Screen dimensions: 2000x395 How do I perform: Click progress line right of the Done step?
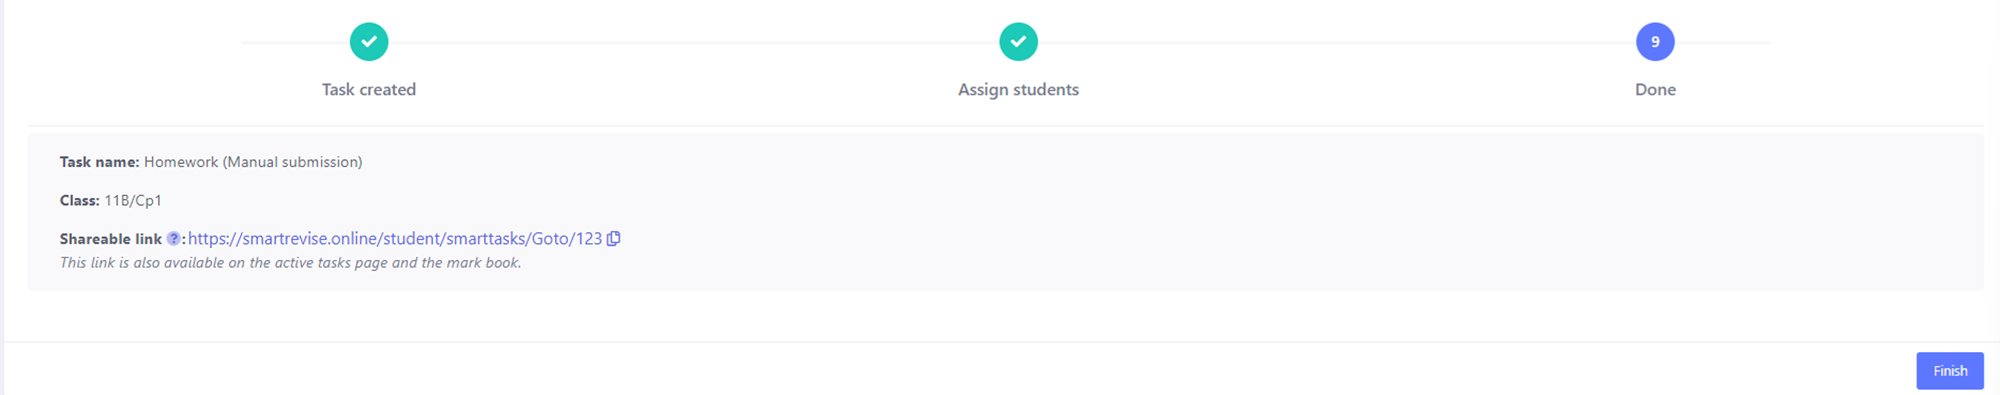[x=1722, y=43]
